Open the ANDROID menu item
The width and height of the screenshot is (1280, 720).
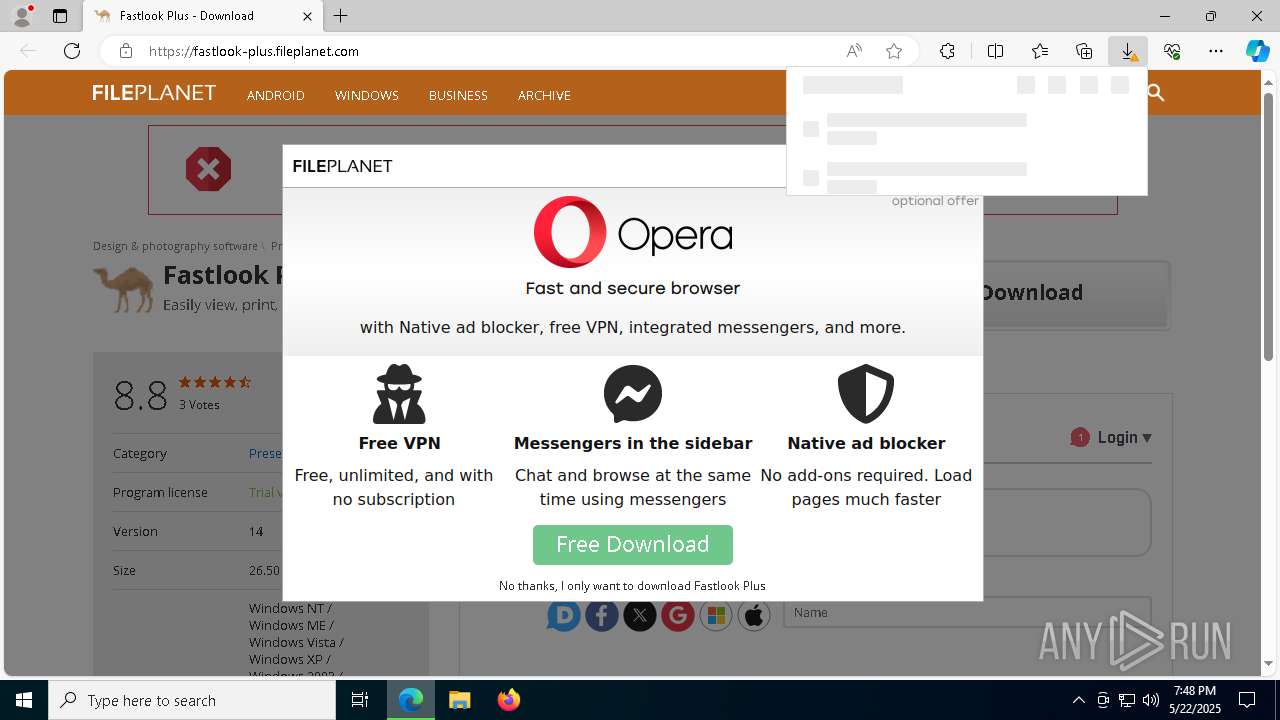pyautogui.click(x=276, y=95)
